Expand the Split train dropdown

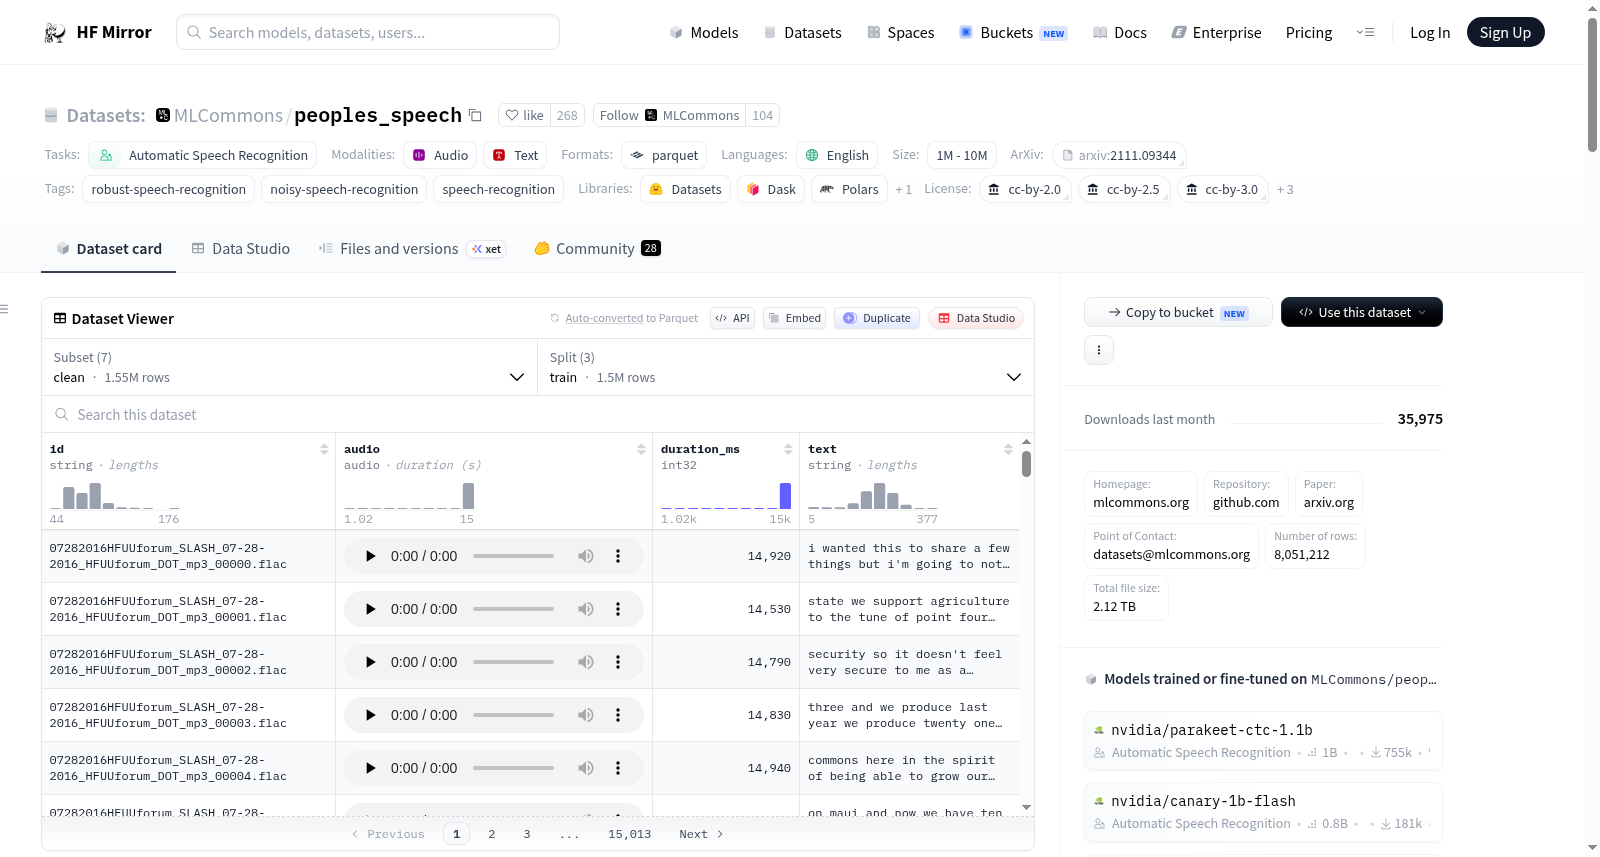(785, 367)
